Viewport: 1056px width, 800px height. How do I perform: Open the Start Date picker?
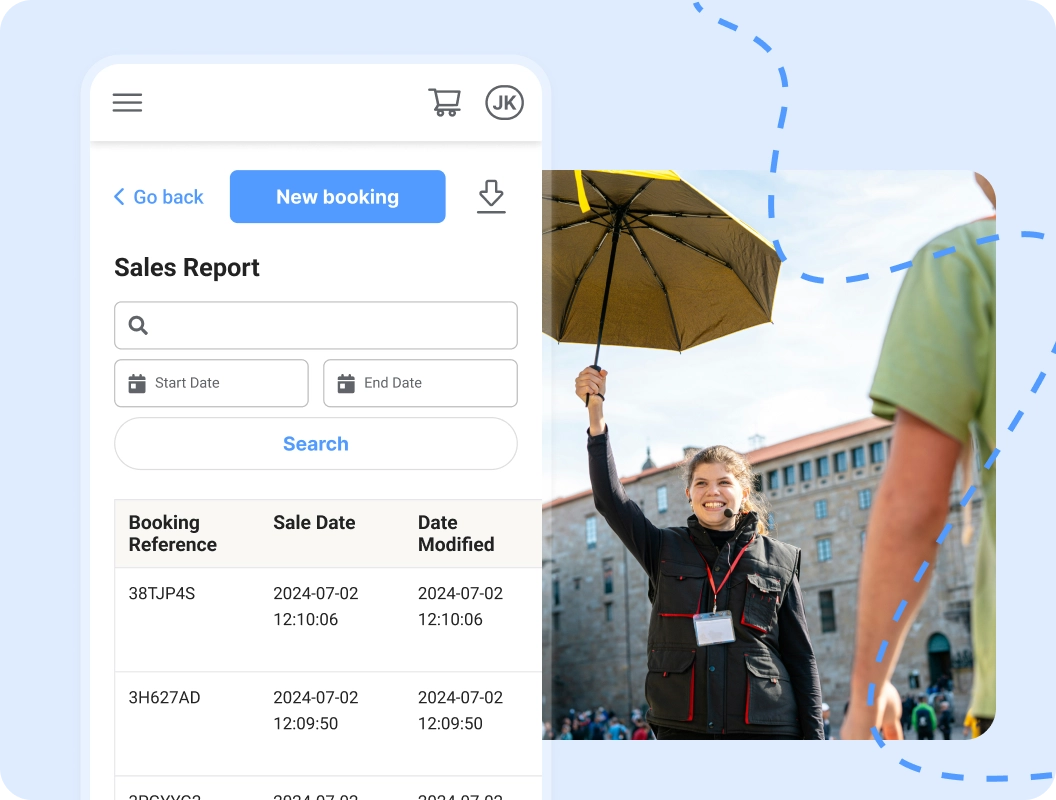pos(211,383)
